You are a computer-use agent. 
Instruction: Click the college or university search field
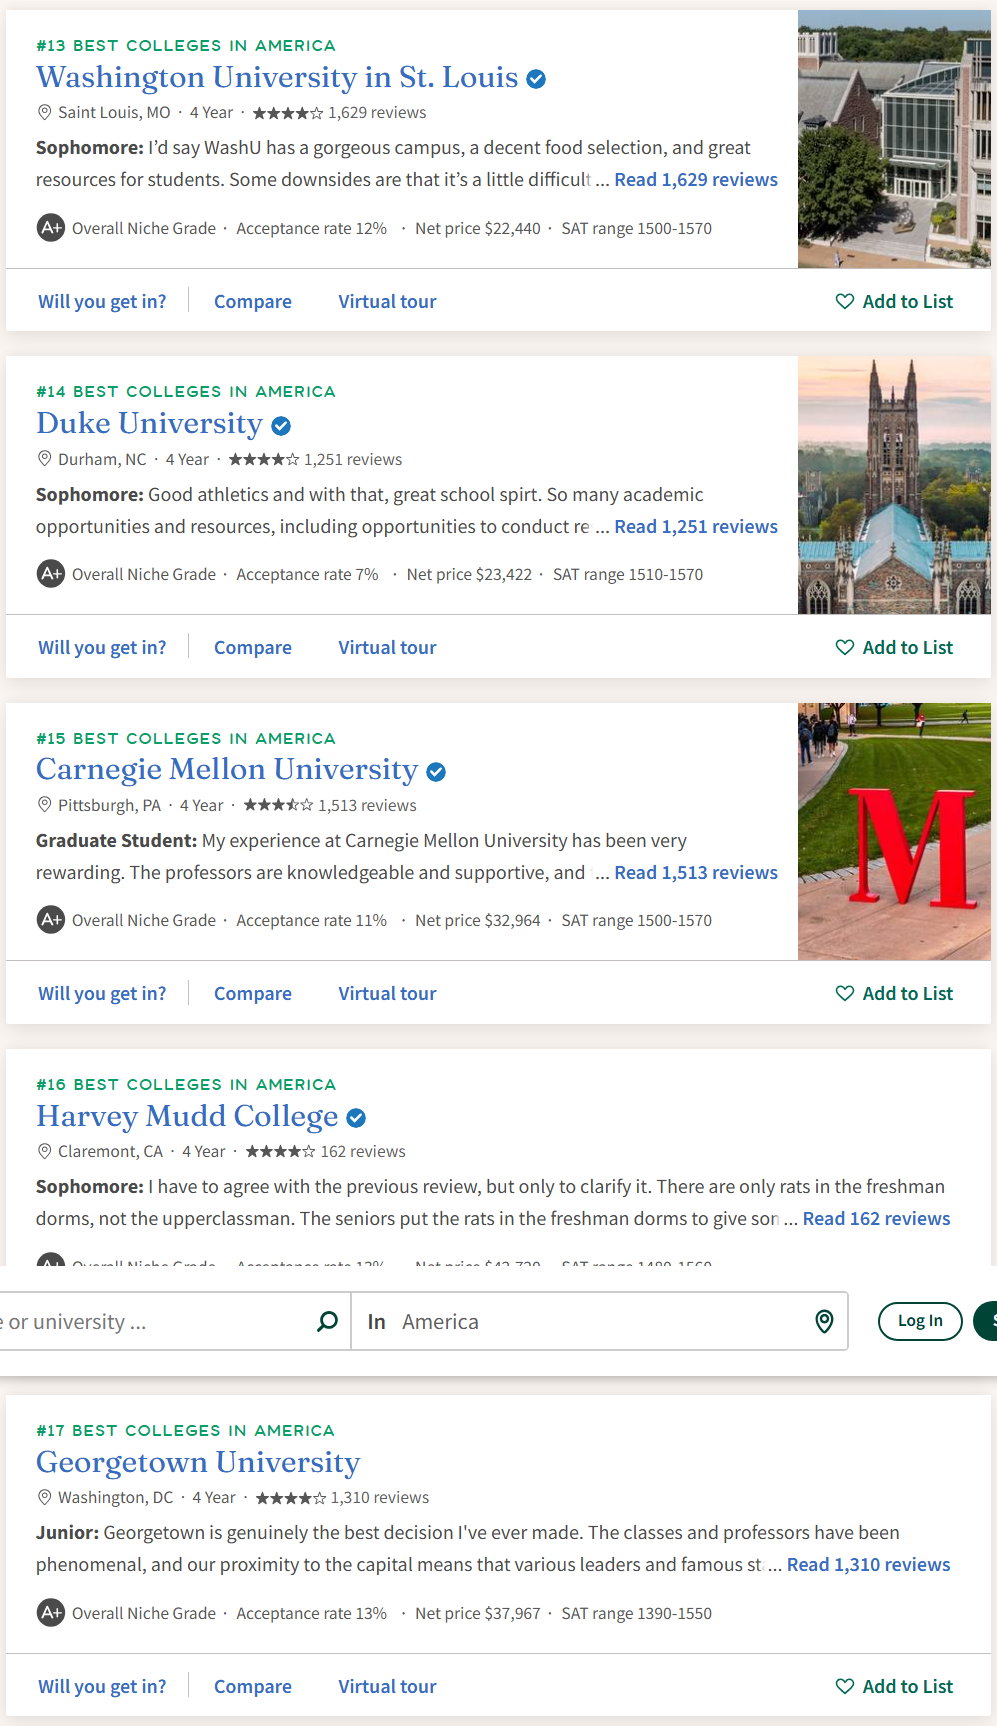point(175,1322)
